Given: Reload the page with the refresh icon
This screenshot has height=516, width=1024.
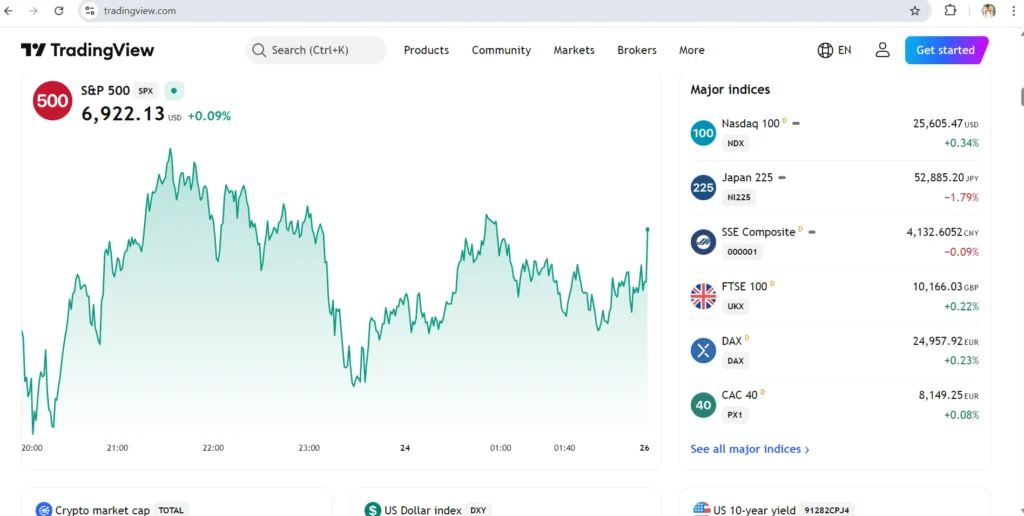Looking at the screenshot, I should (59, 10).
